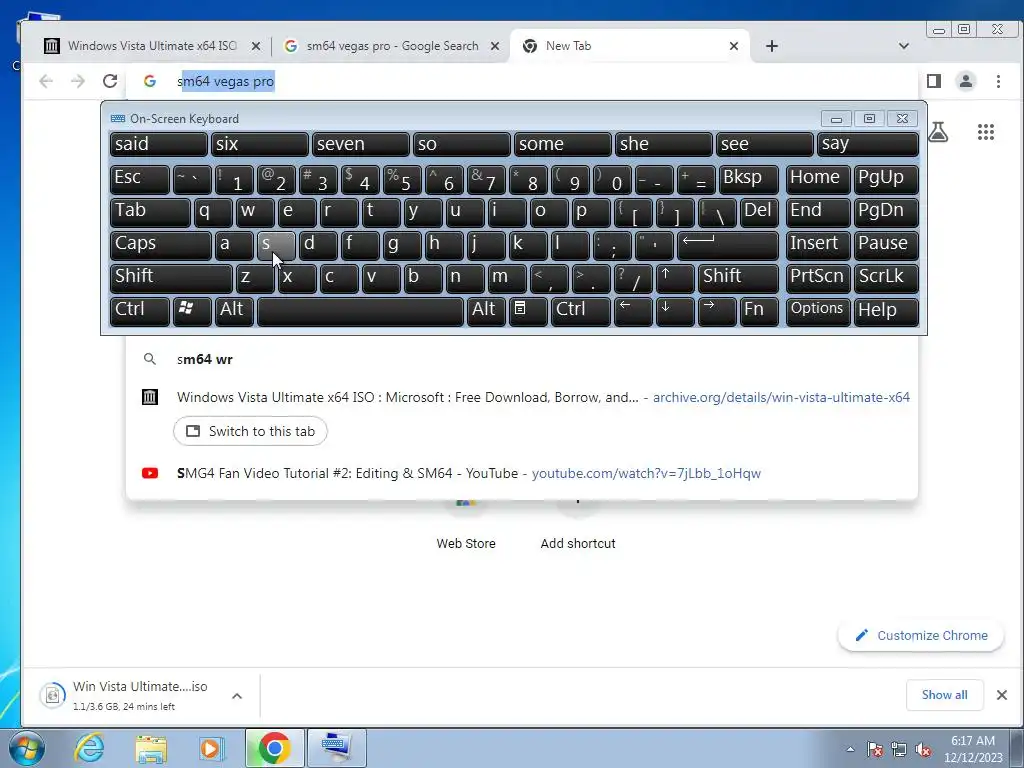This screenshot has height=768, width=1024.
Task: Toggle the ScrLk key
Action: tap(886, 278)
